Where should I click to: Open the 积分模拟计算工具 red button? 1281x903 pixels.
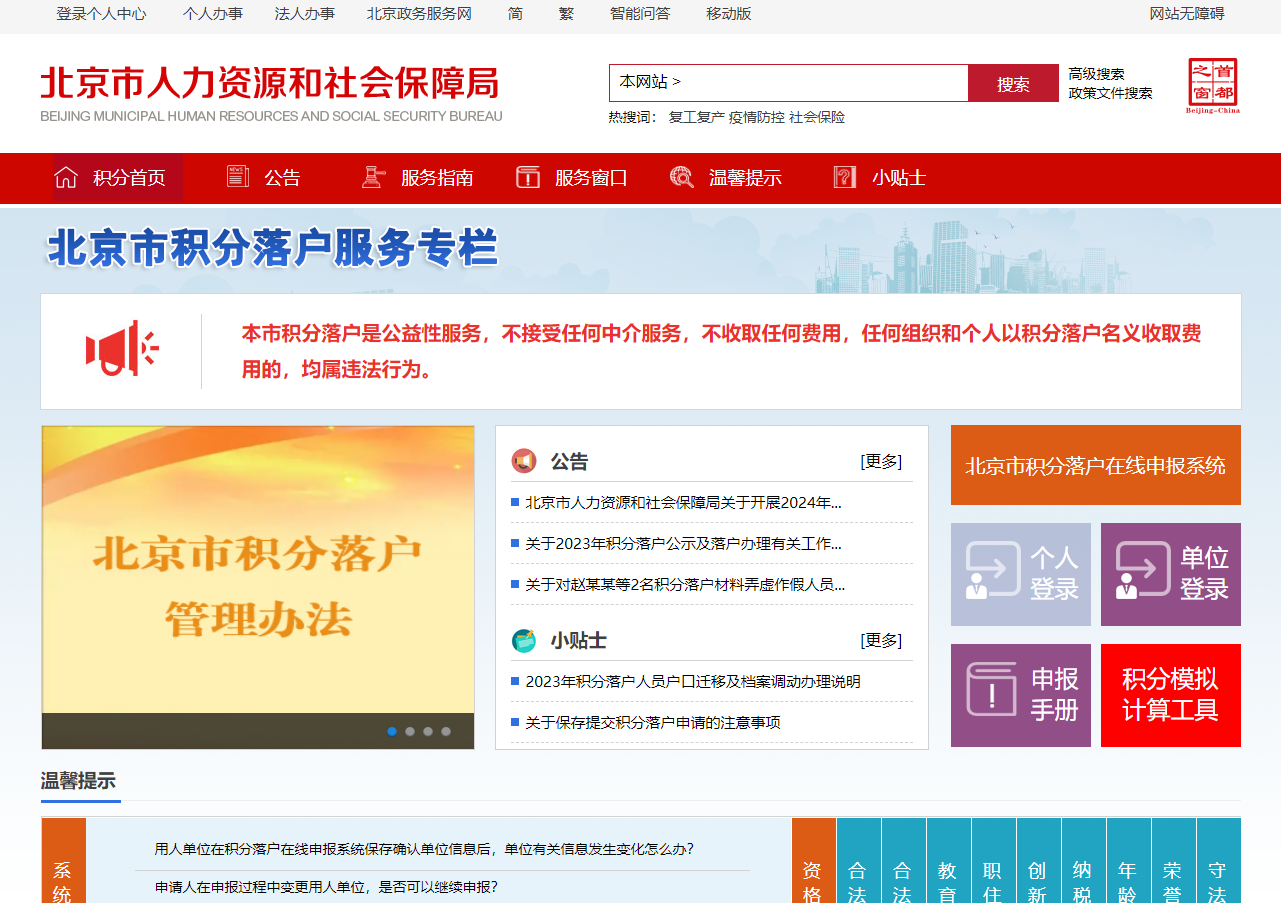[1171, 695]
